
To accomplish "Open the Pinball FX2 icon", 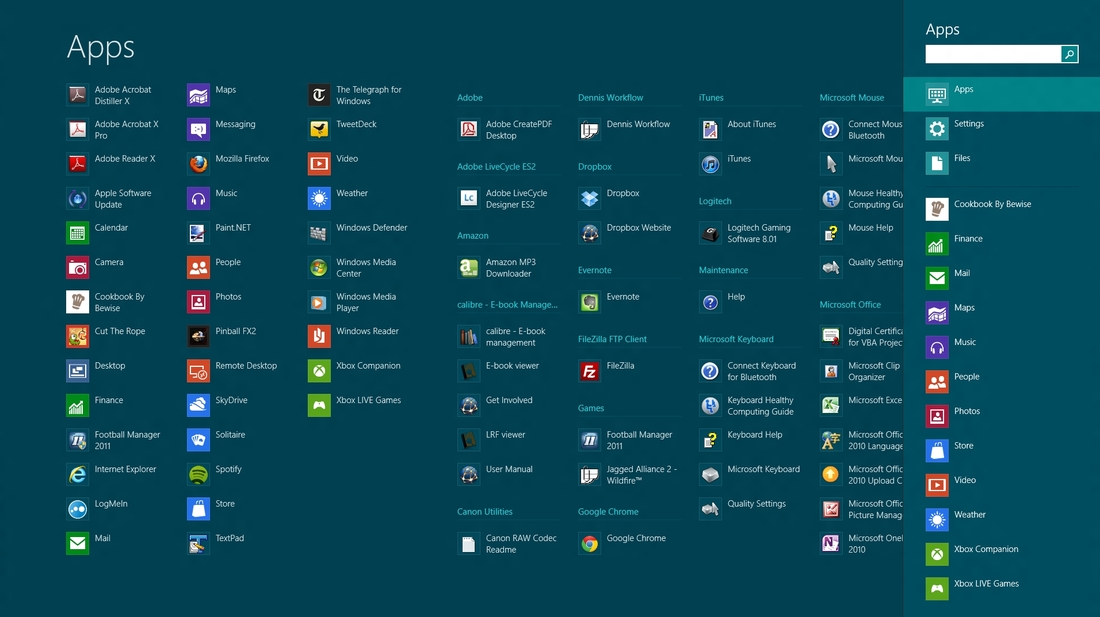I will [x=198, y=336].
